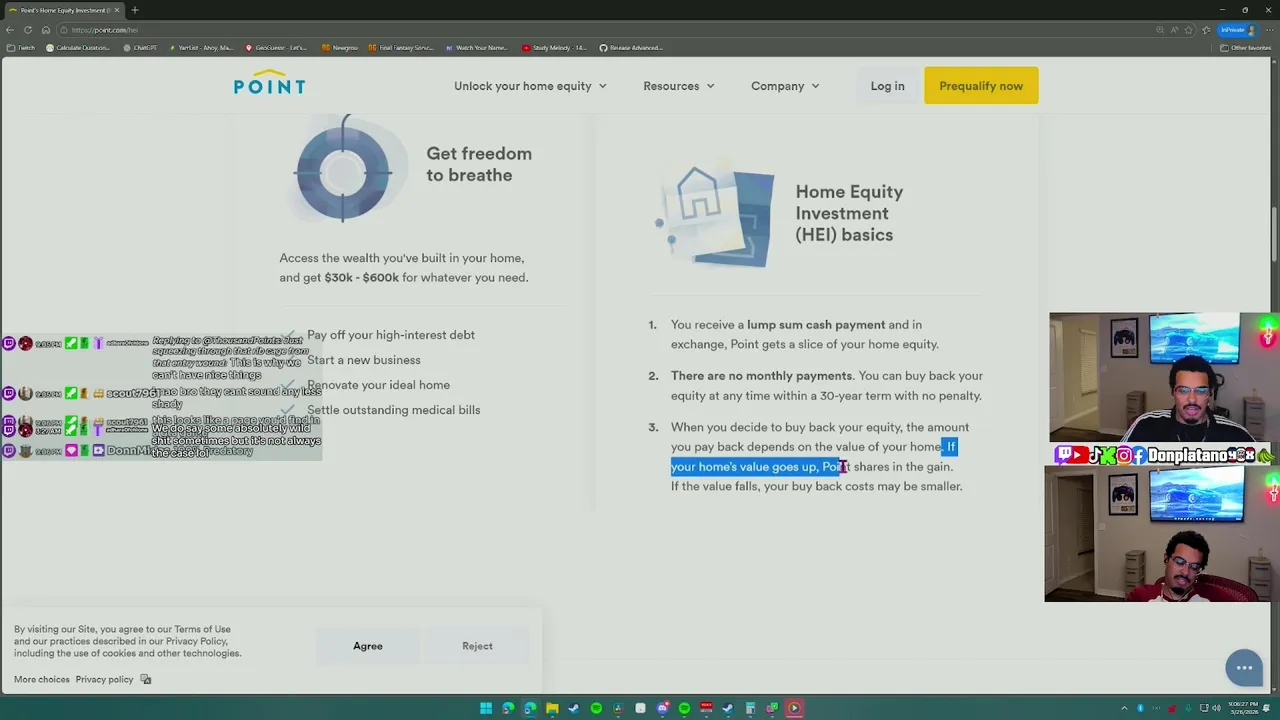Click 'Start a new business' item
This screenshot has height=720, width=1280.
364,360
